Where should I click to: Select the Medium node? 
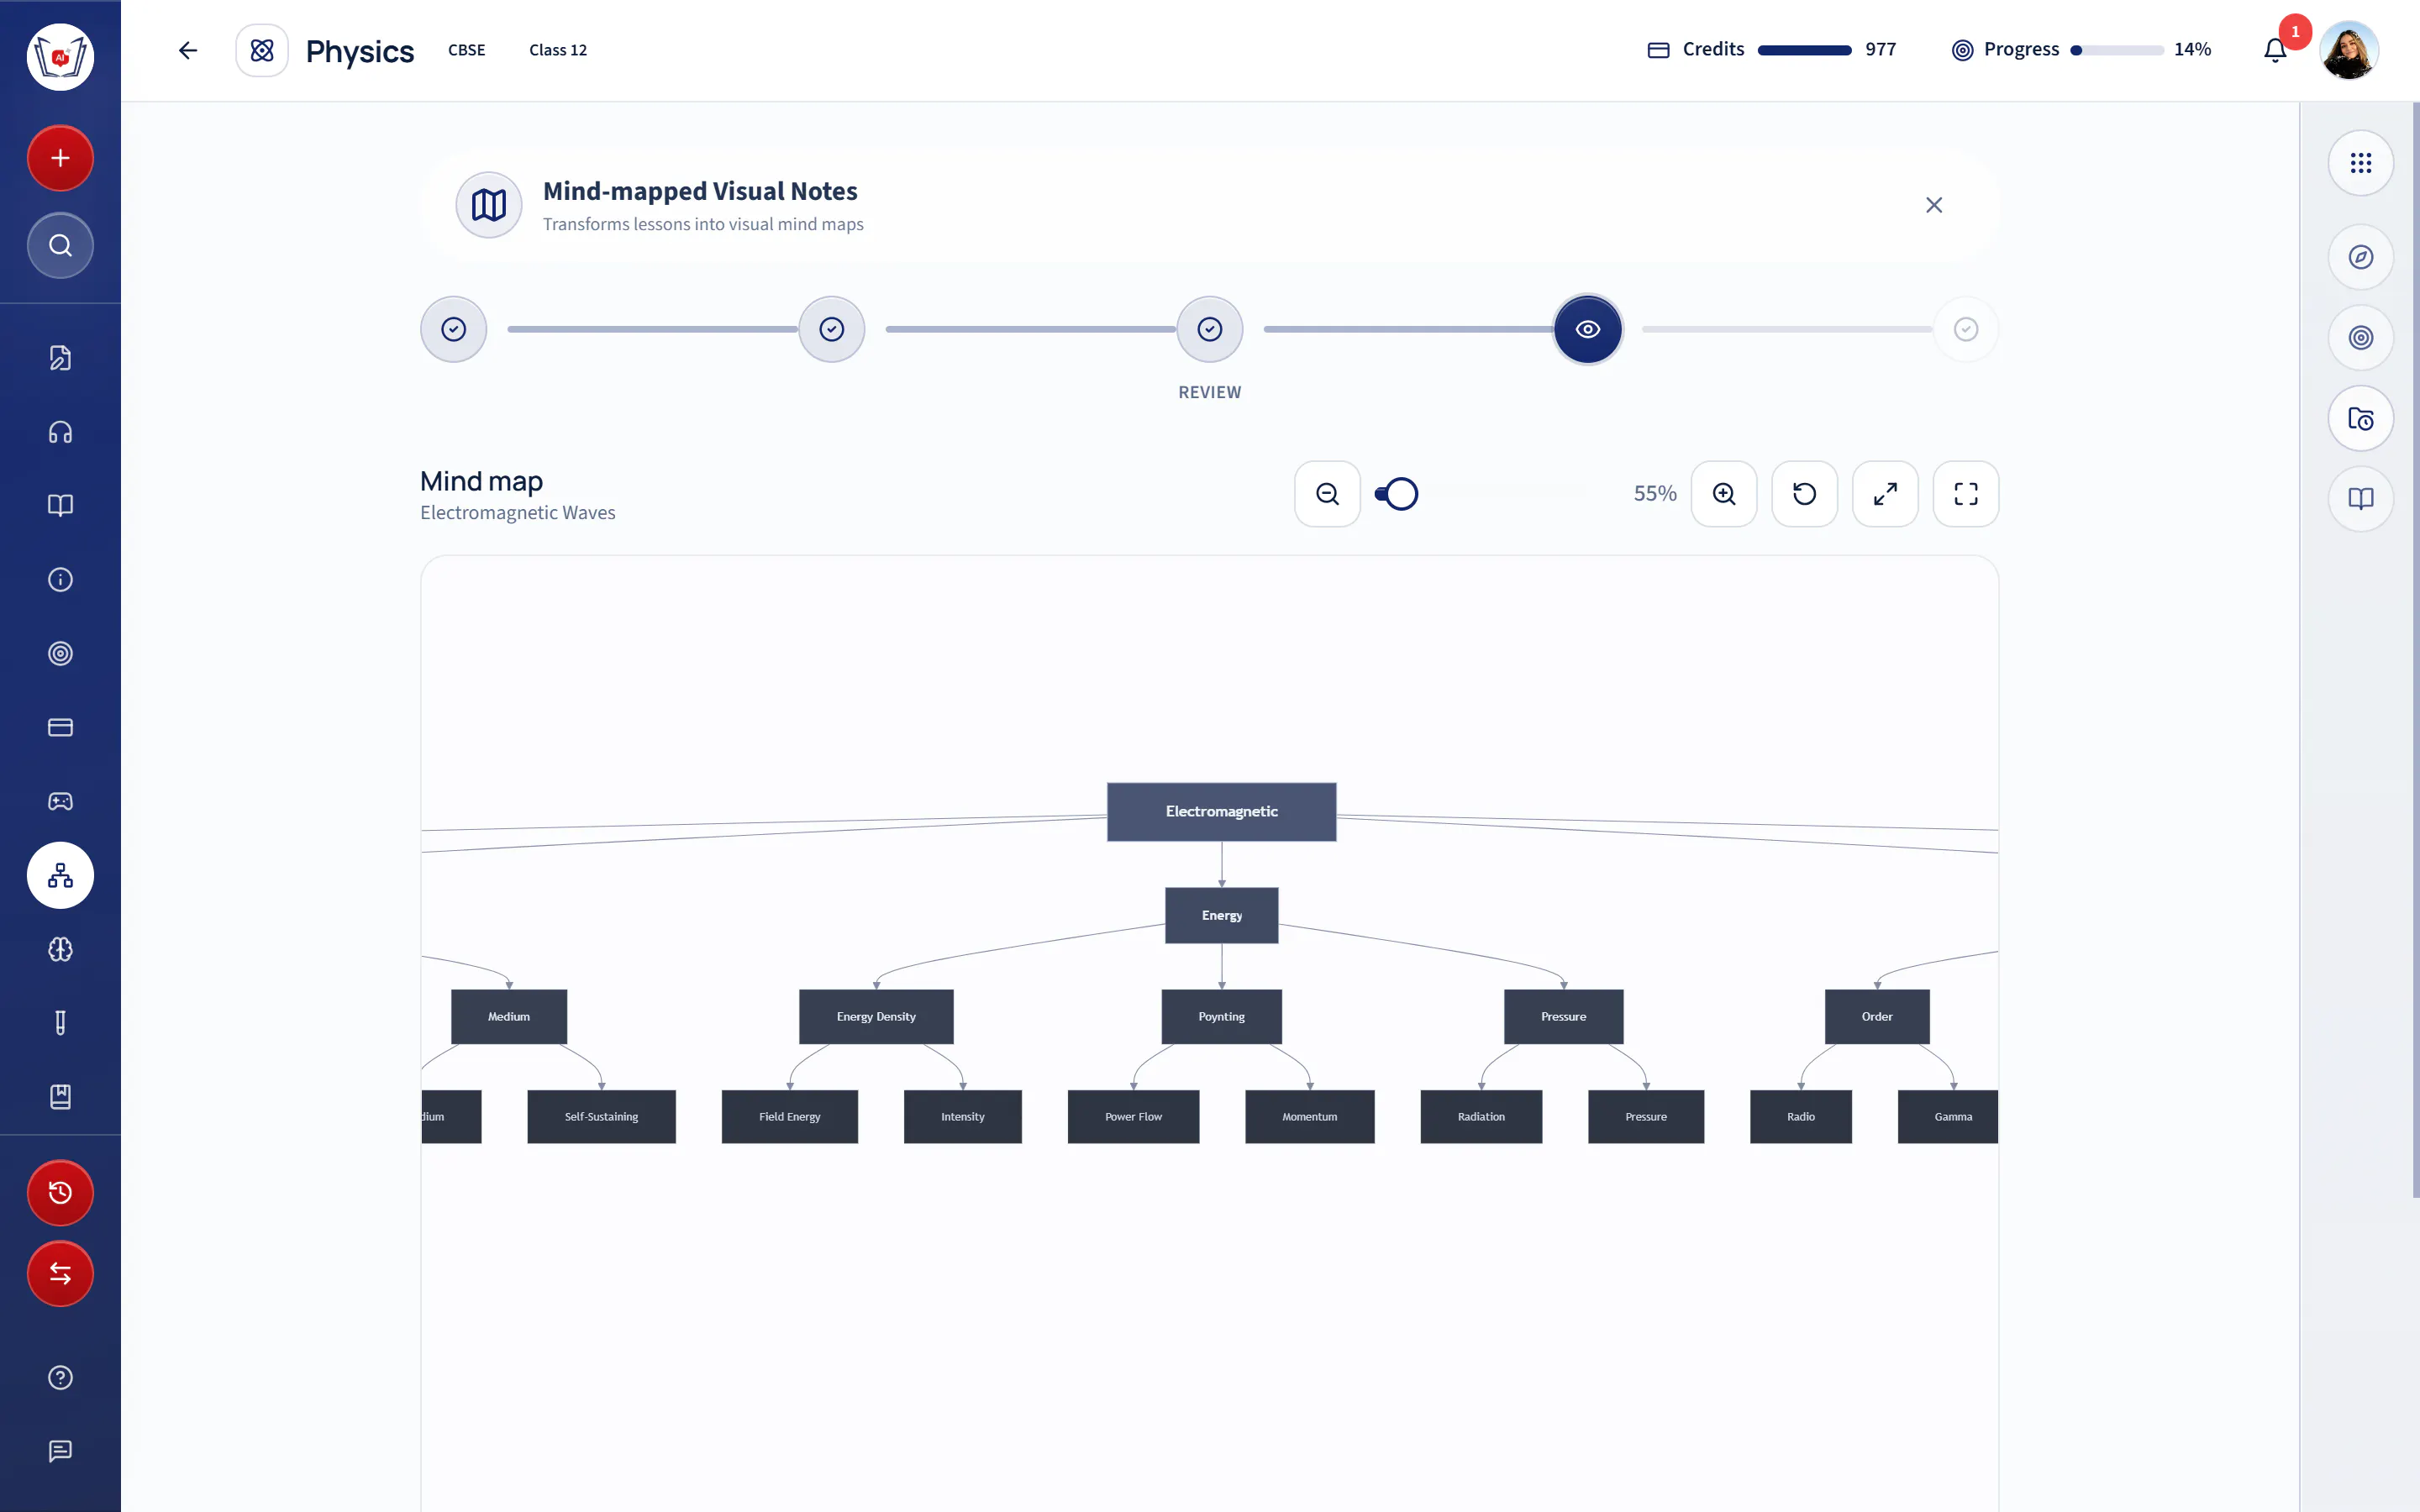(509, 1017)
